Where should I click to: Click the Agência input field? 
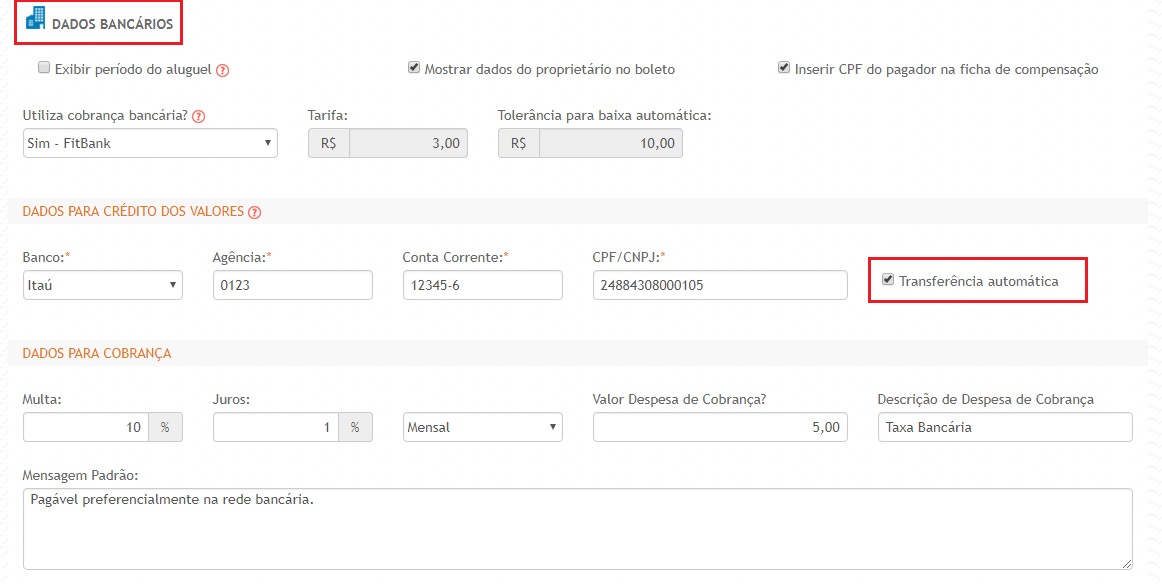pyautogui.click(x=292, y=286)
